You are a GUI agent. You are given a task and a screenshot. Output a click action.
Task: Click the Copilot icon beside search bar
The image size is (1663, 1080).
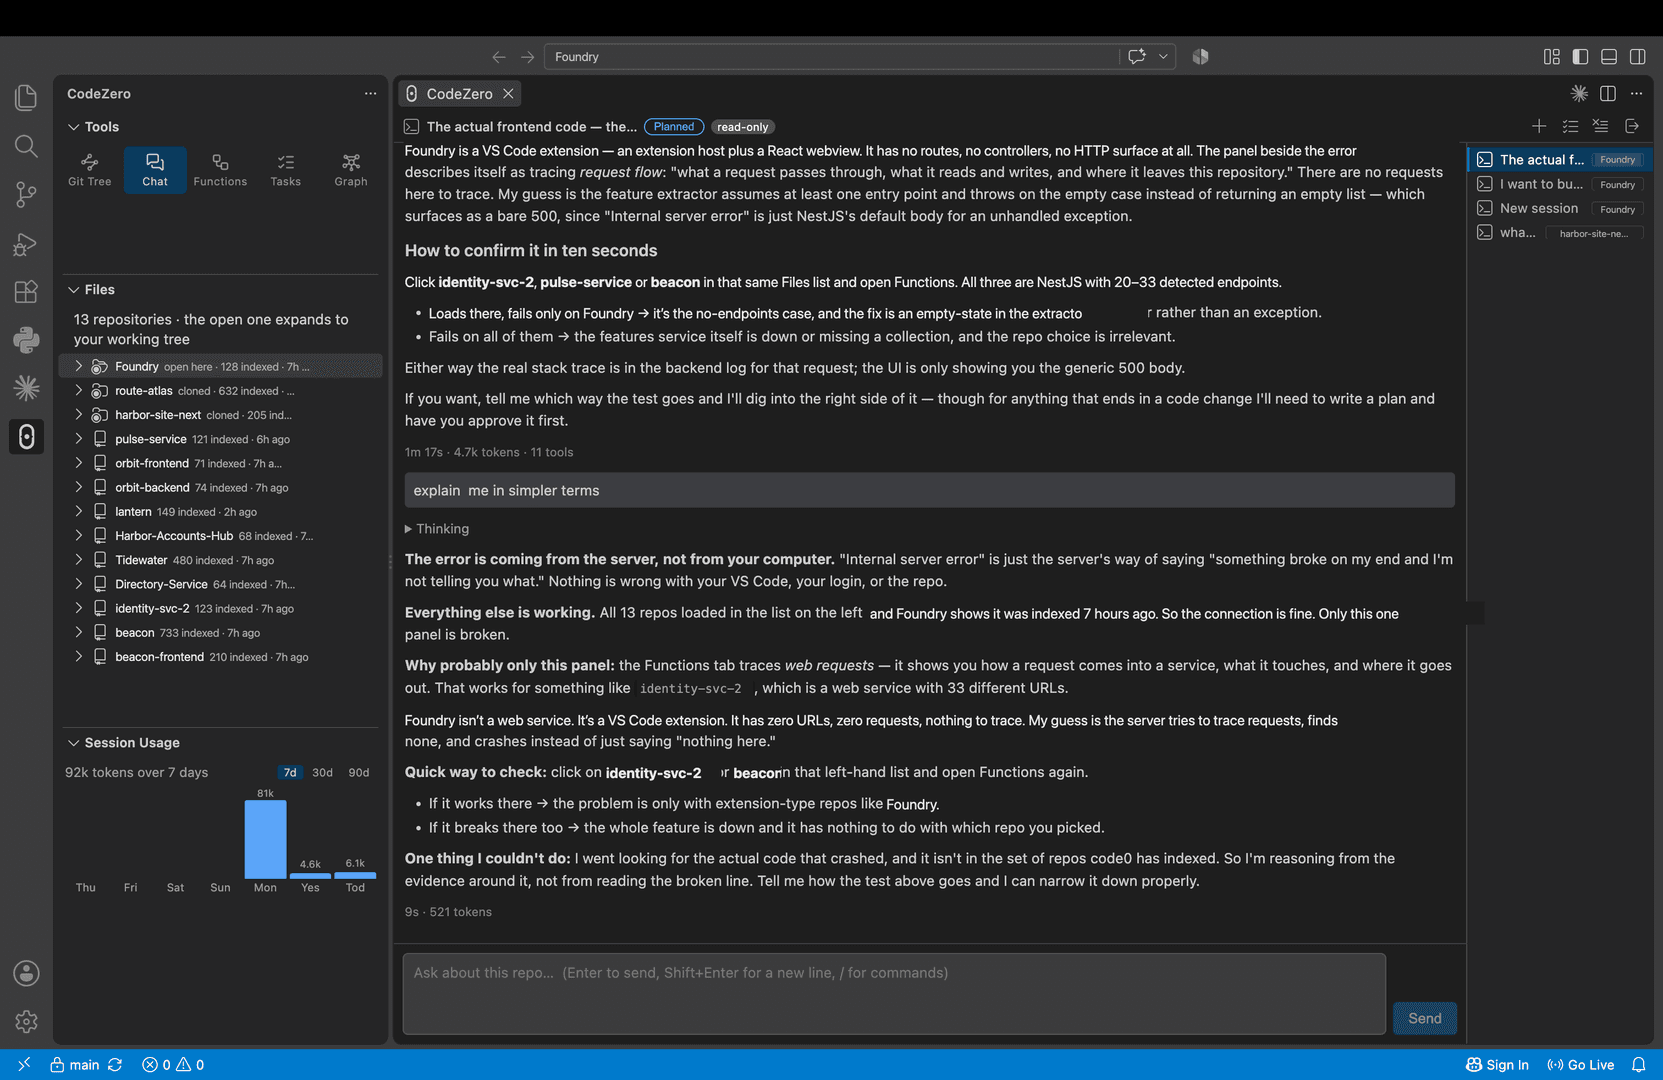[1201, 57]
